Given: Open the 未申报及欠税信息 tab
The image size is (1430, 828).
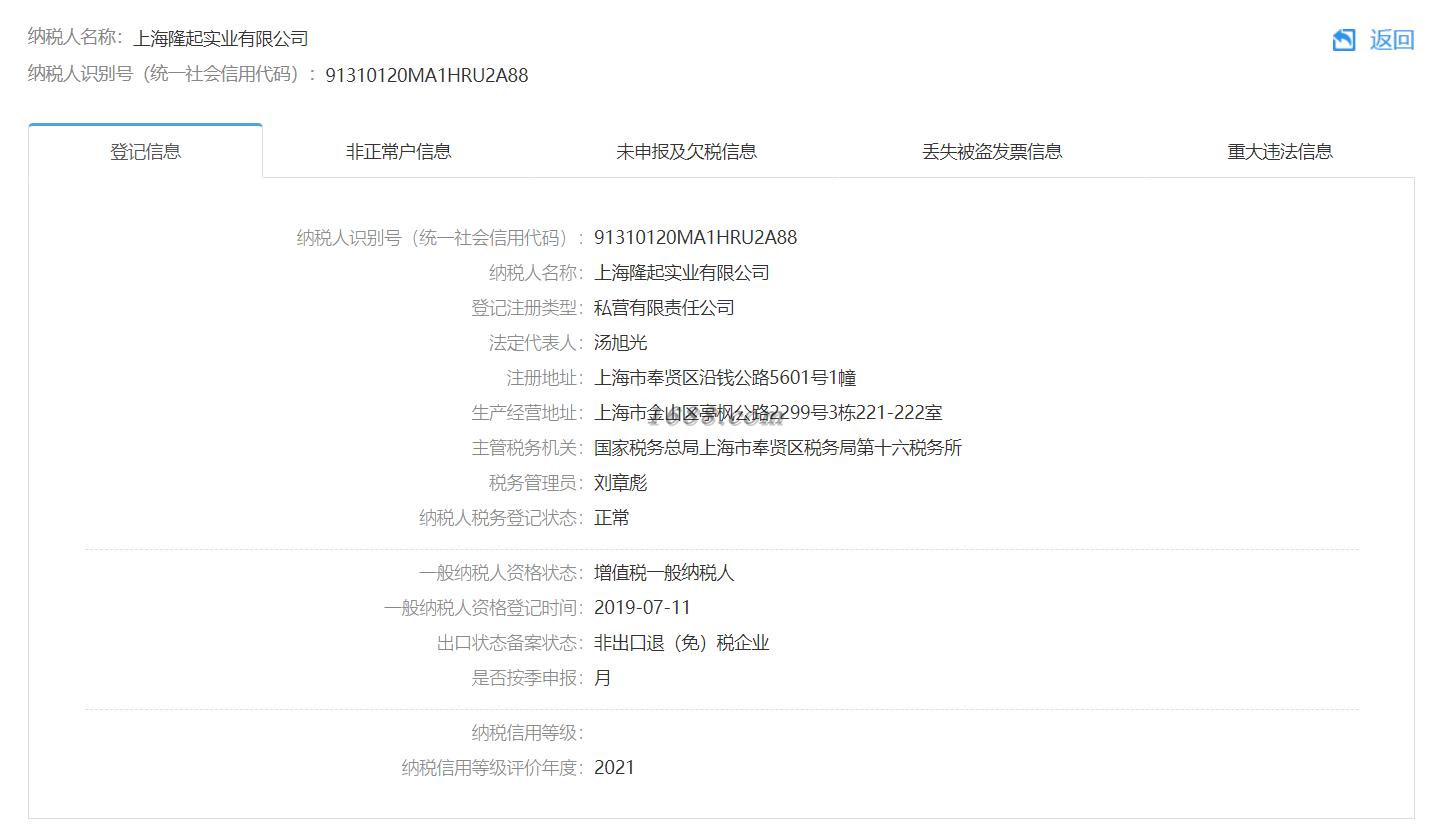Looking at the screenshot, I should coord(686,151).
